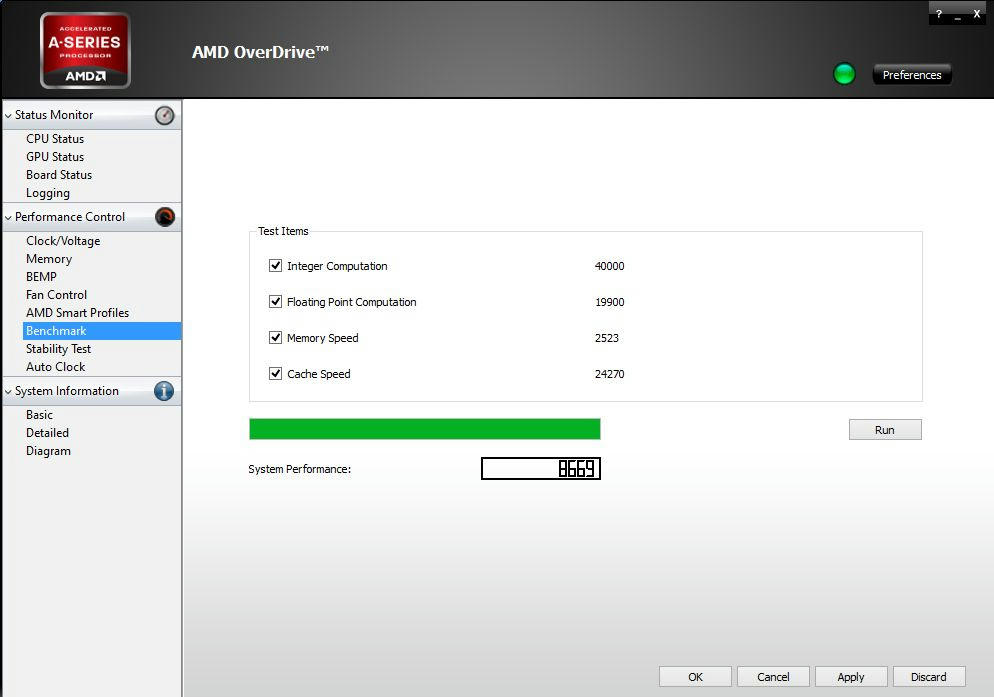
Task: Click the Cancel button
Action: pos(773,677)
